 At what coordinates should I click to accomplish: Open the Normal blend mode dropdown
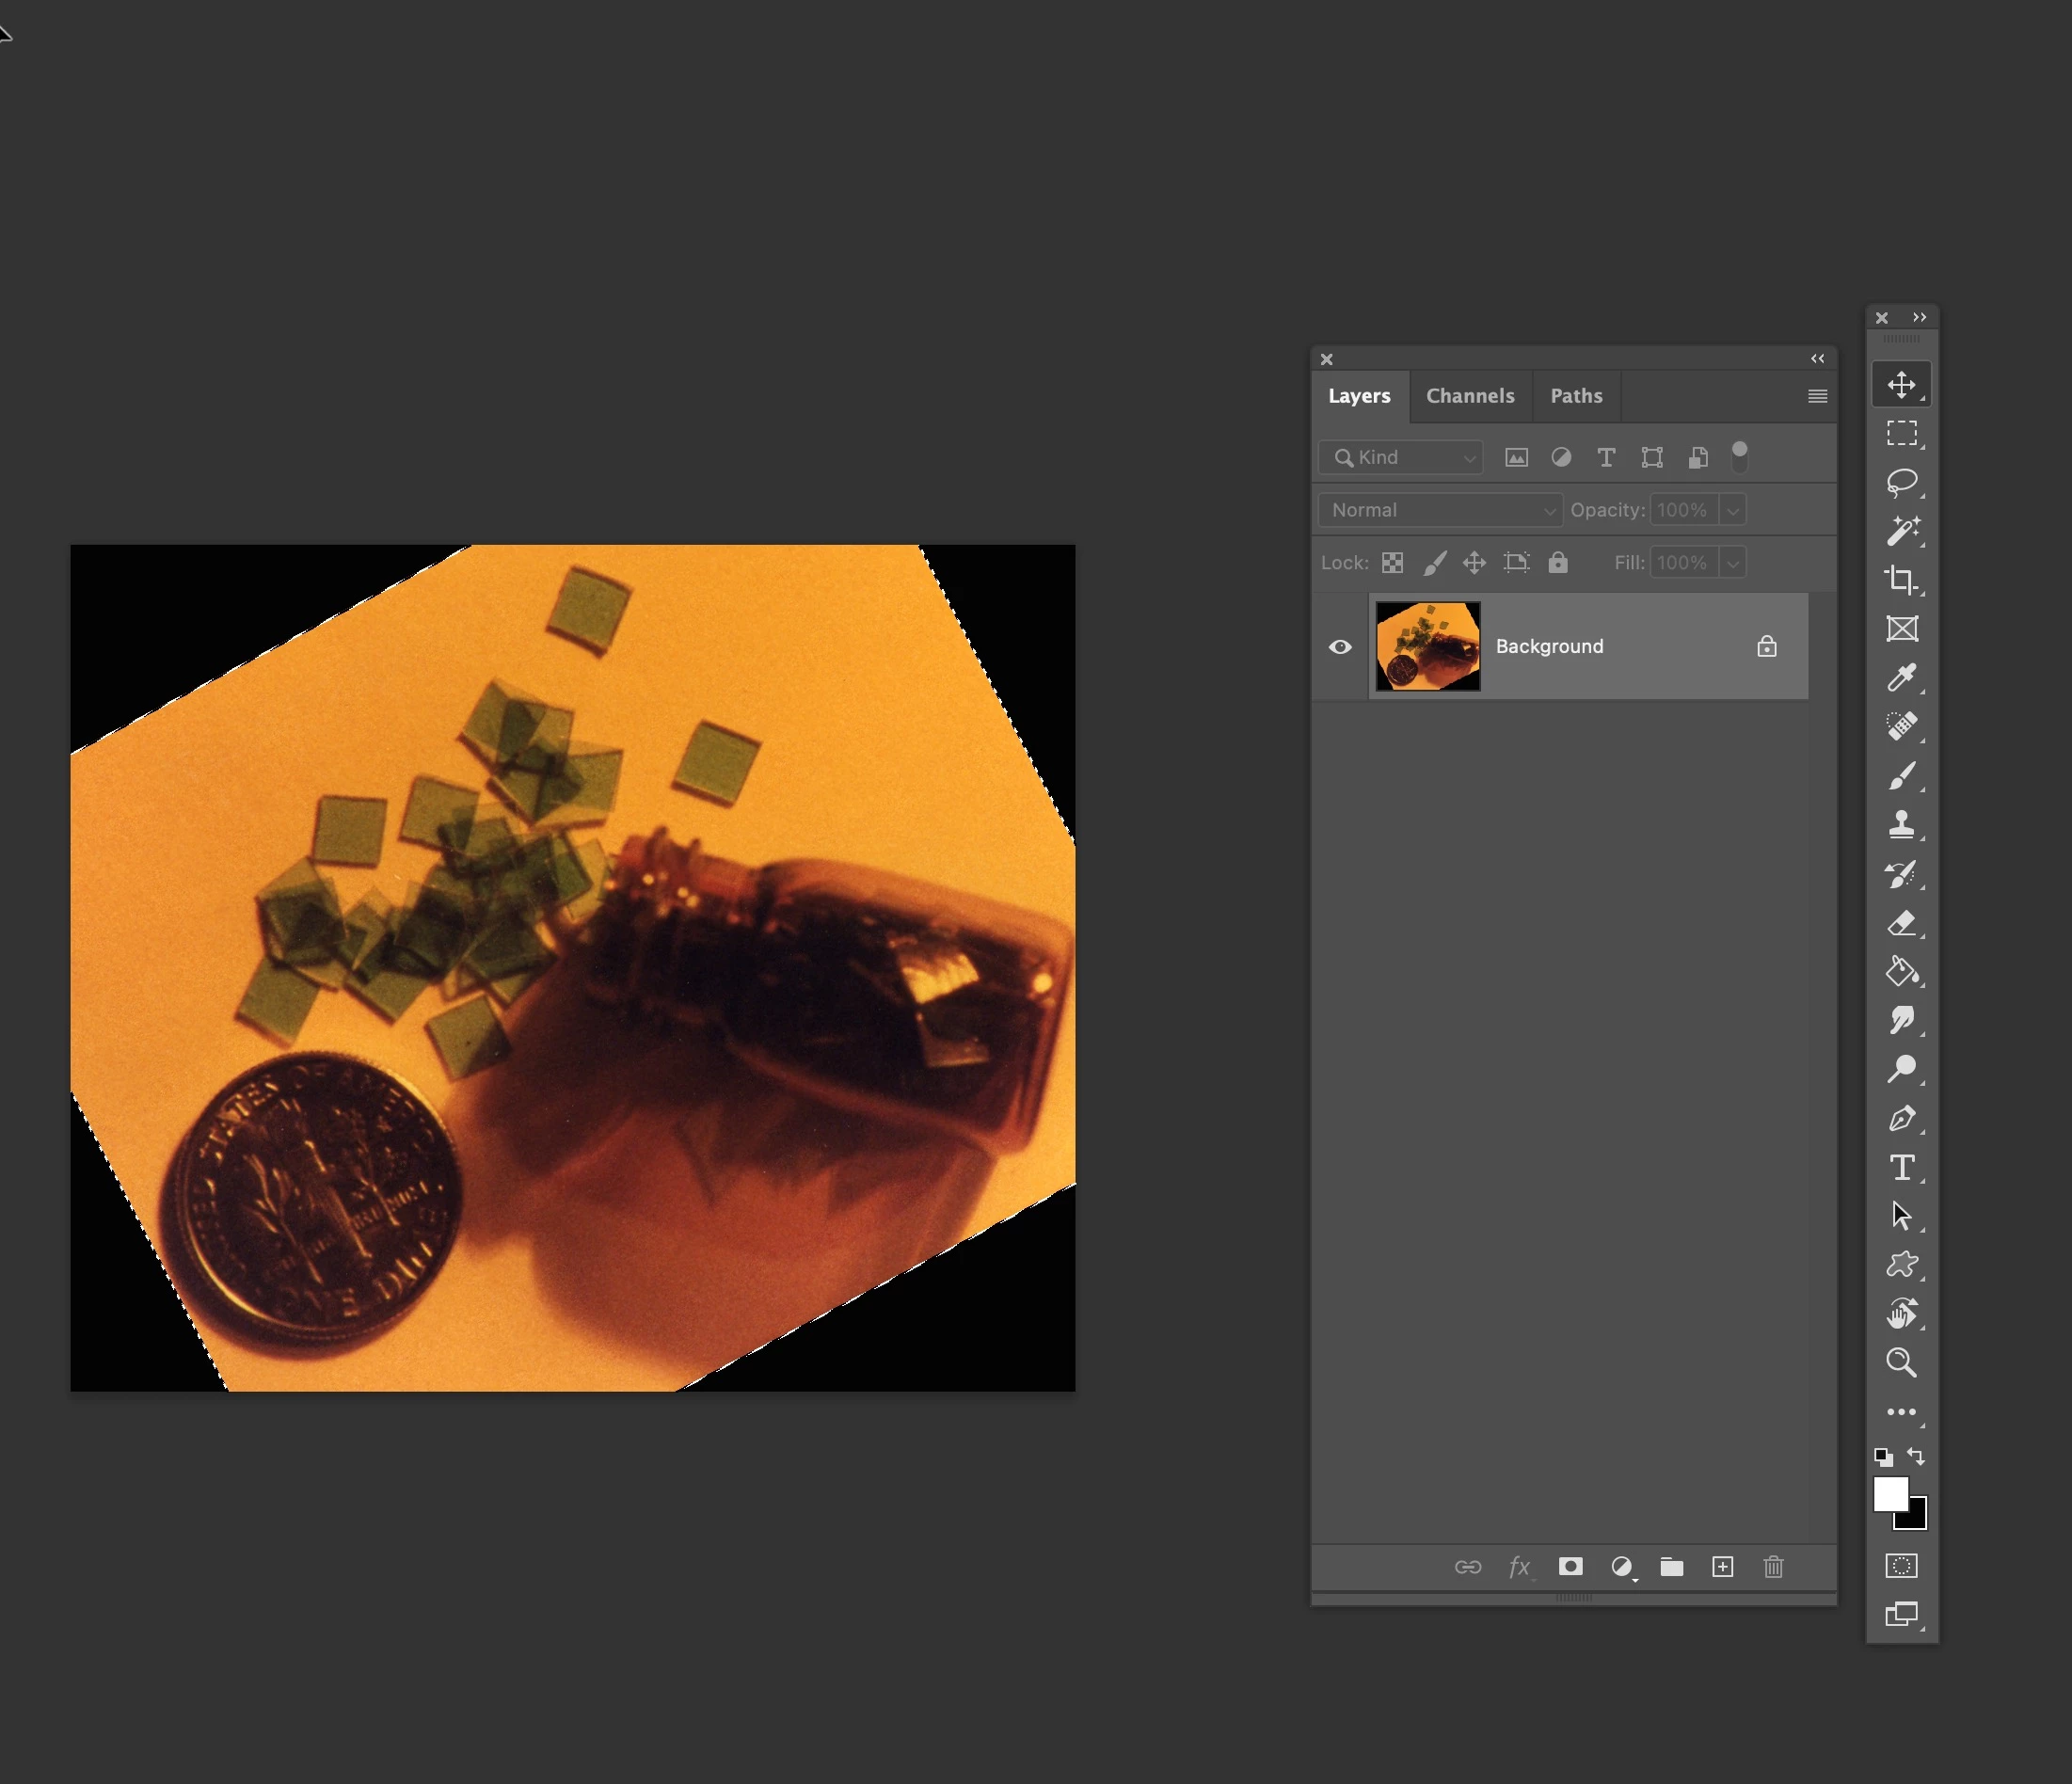(1439, 510)
